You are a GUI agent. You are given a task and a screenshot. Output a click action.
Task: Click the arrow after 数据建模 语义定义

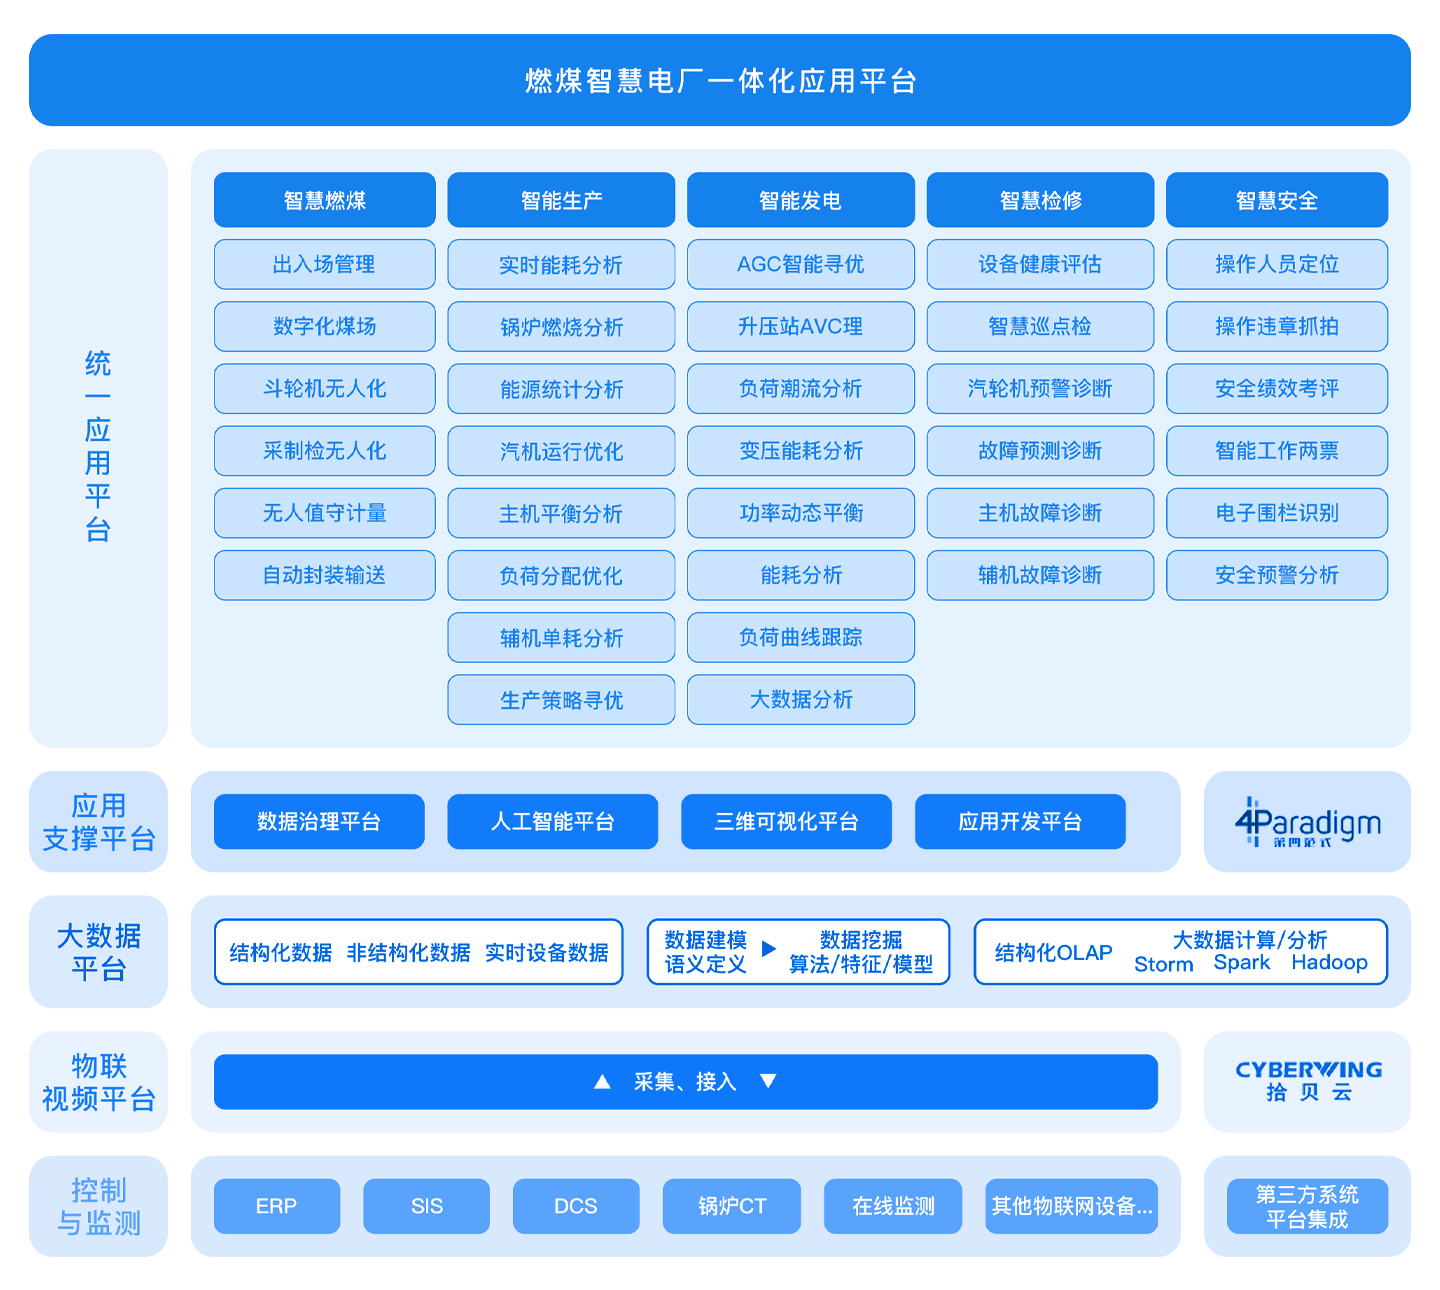point(768,948)
